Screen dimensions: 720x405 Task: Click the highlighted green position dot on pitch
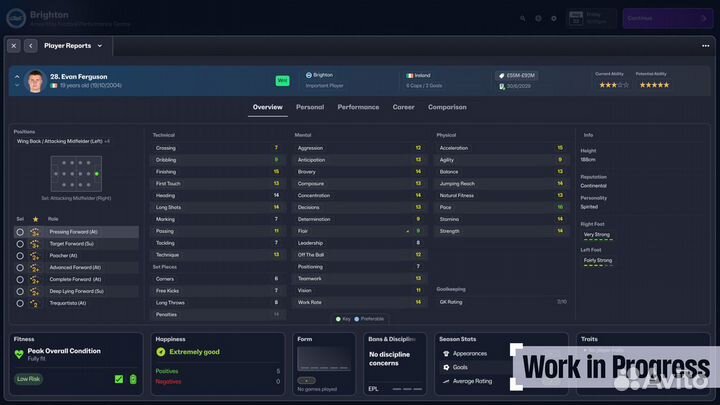click(96, 174)
